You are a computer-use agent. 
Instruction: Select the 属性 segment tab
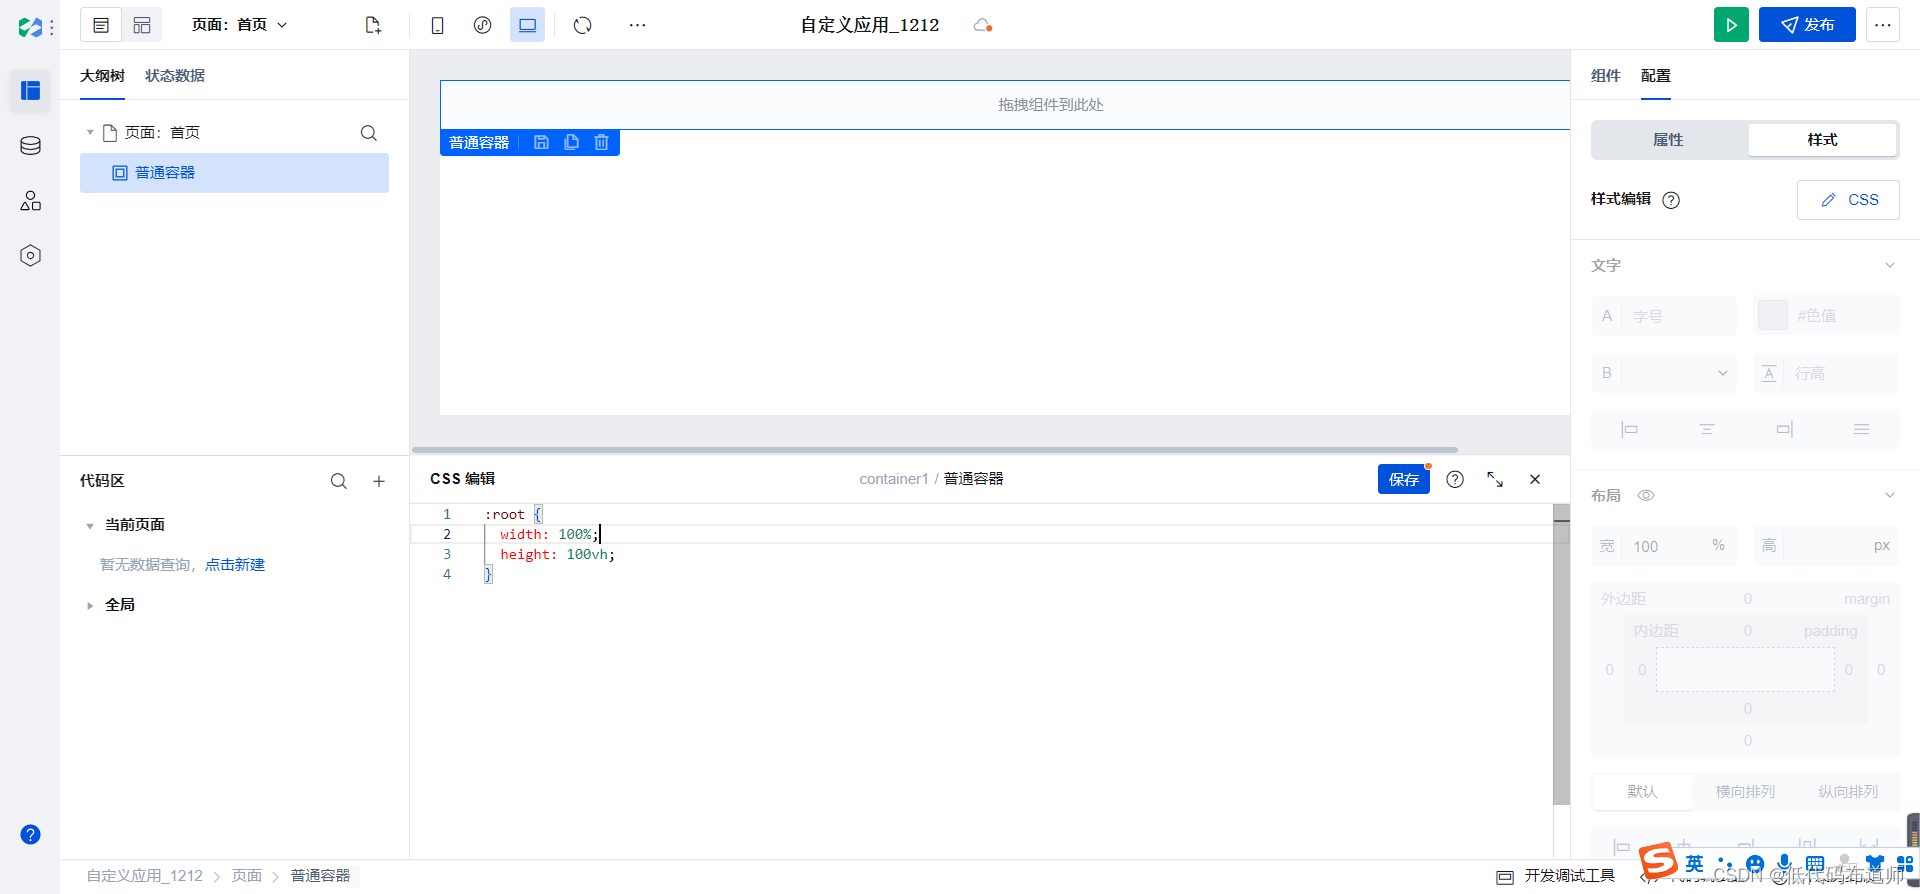pyautogui.click(x=1668, y=140)
